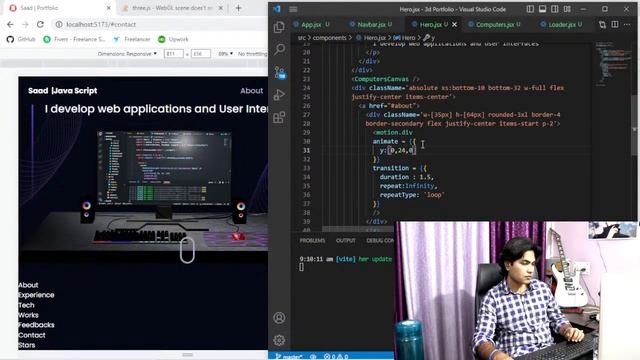Open the VS Code Search view
The height and width of the screenshot is (360, 640).
(x=279, y=49)
